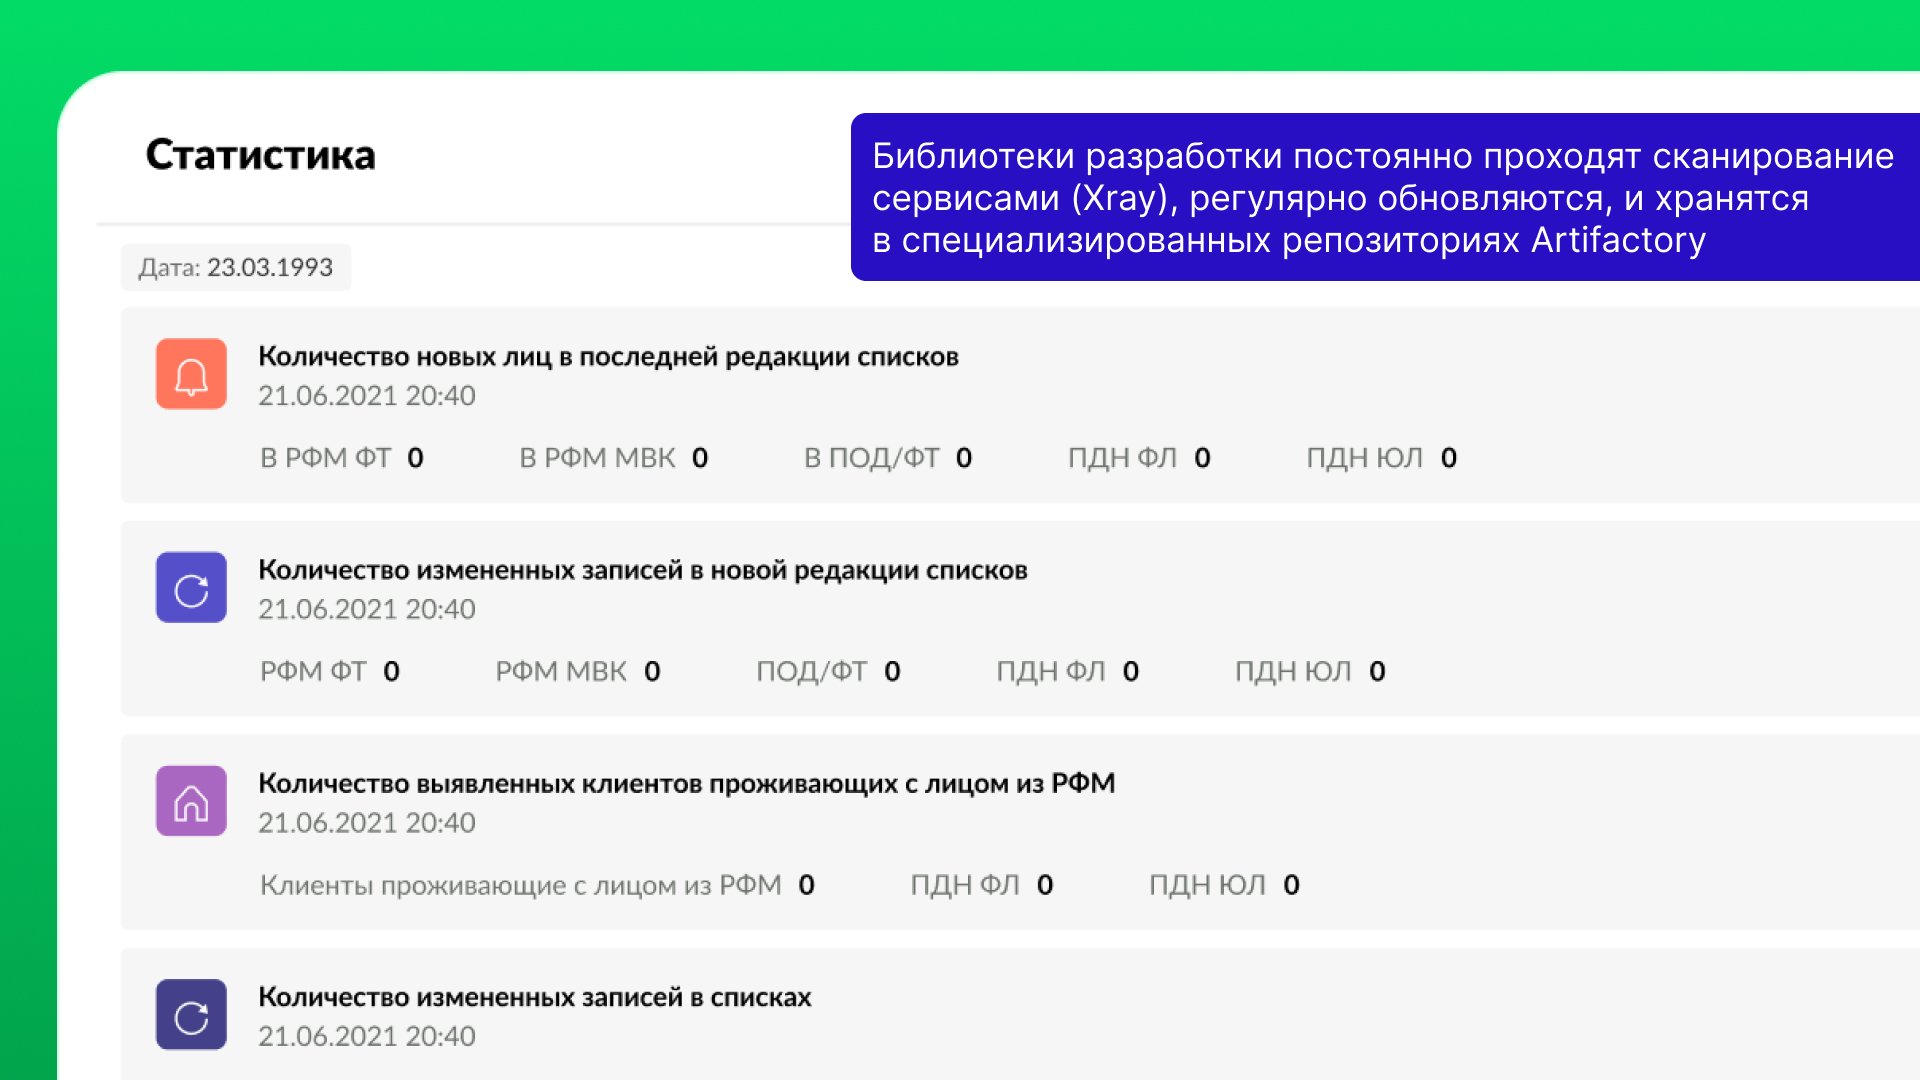Click 'Количество измененных записей в новой редакции списков'
The image size is (1920, 1080).
tap(642, 570)
